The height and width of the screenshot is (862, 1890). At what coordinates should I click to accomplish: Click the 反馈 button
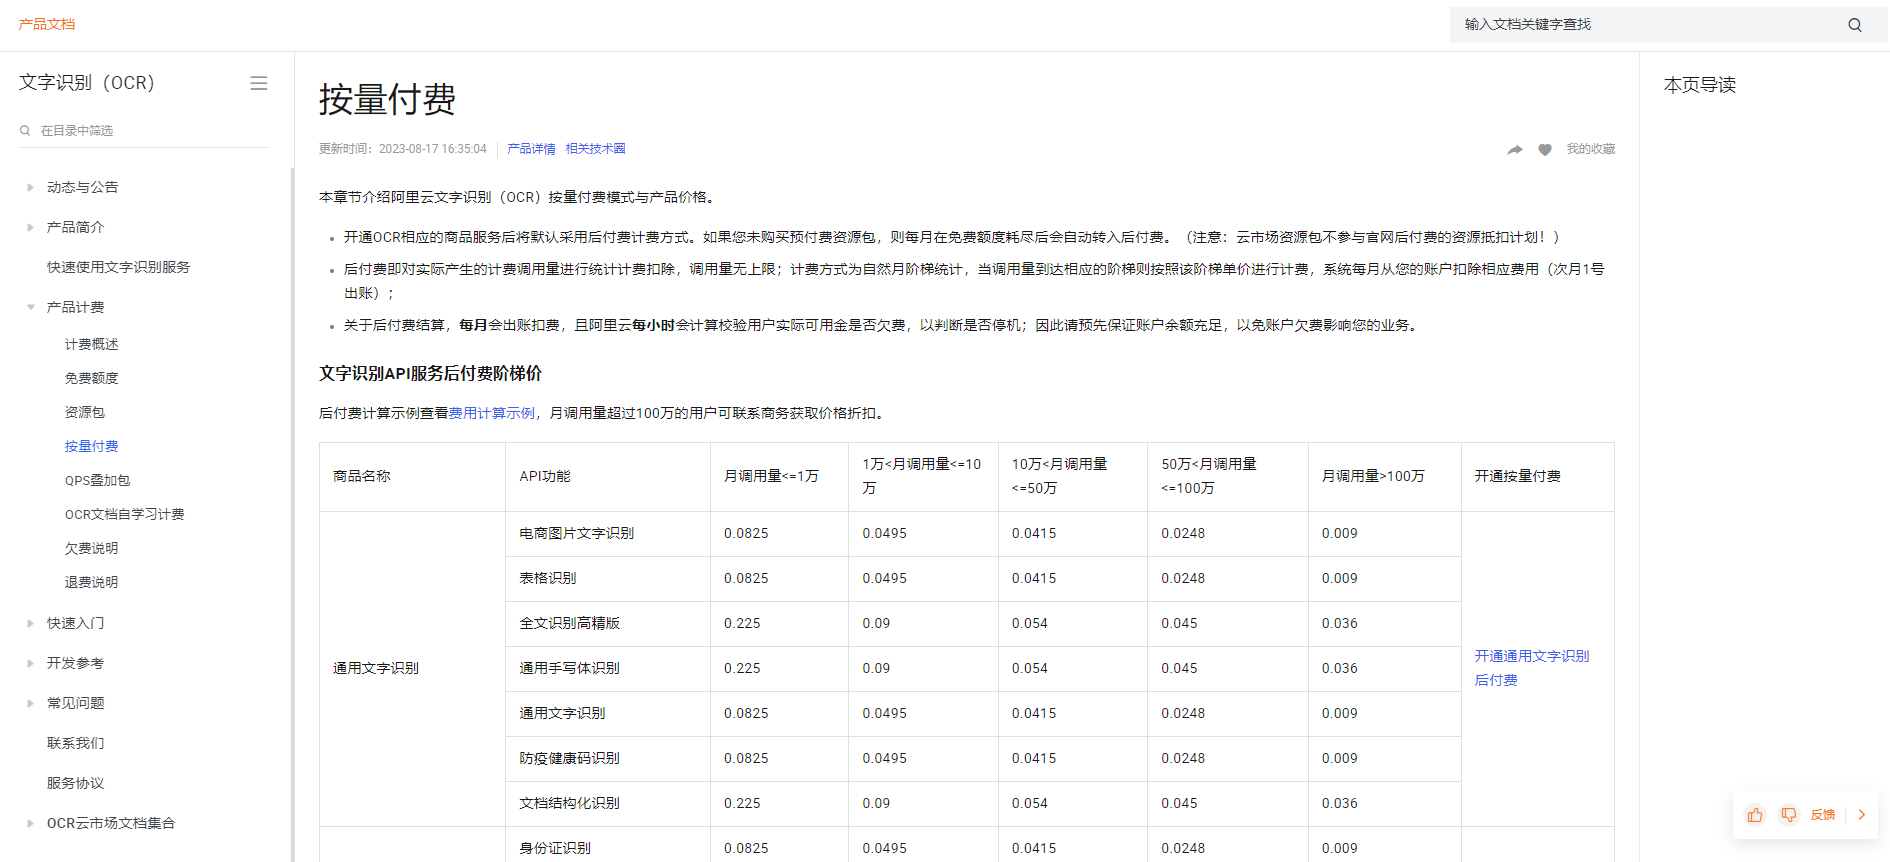pyautogui.click(x=1823, y=815)
